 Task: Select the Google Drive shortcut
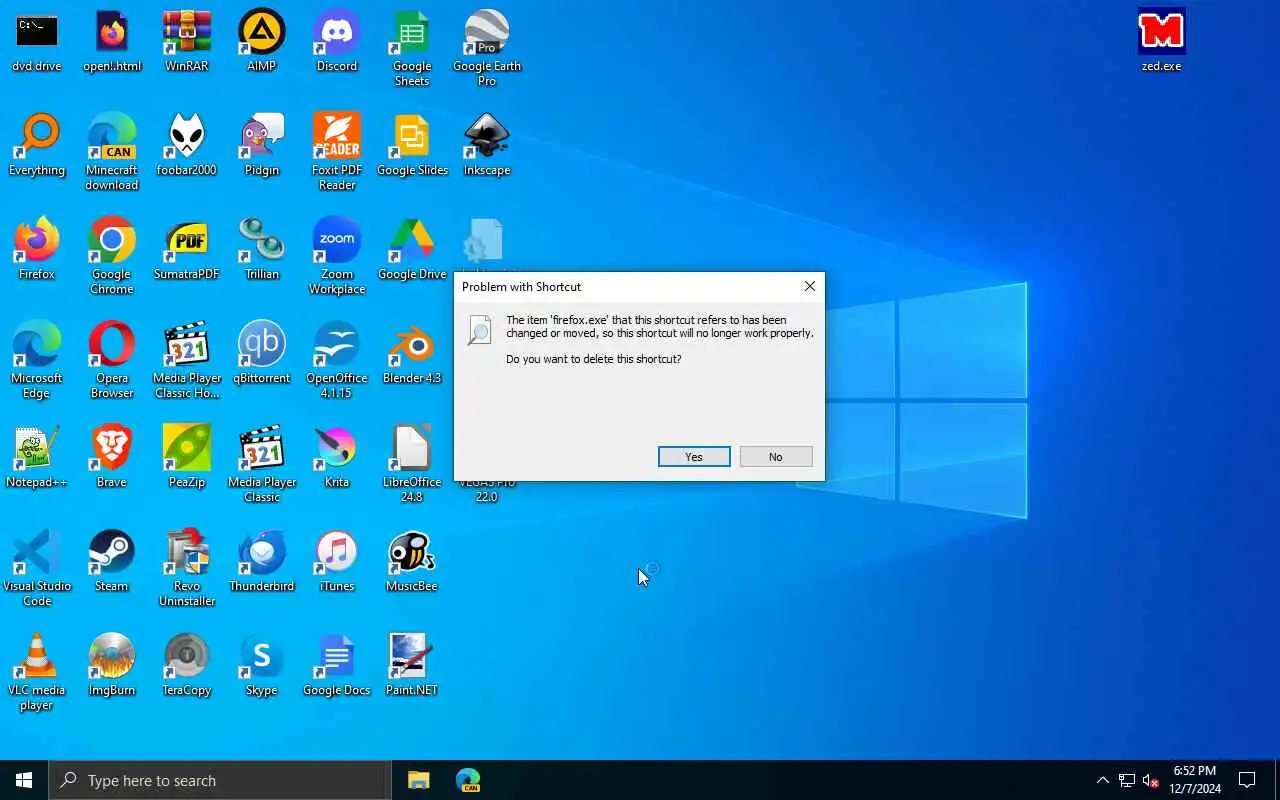point(412,250)
